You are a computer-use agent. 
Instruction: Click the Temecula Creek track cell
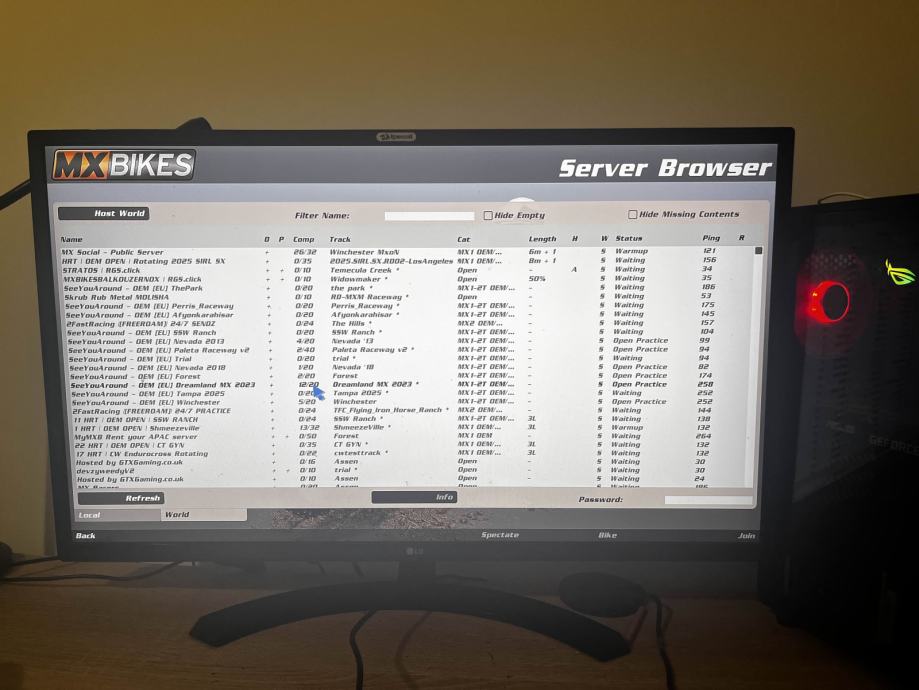point(365,270)
